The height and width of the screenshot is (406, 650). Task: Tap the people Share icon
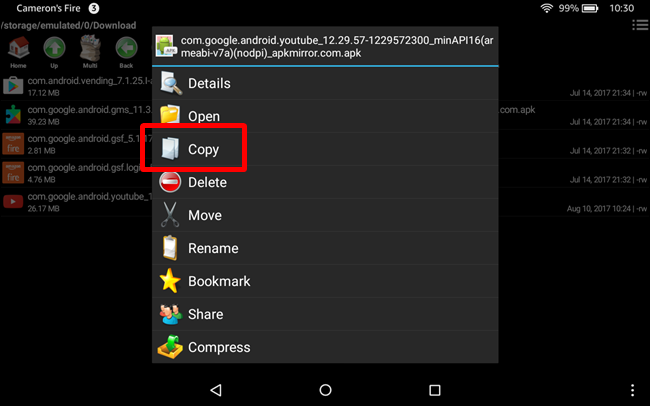point(170,314)
